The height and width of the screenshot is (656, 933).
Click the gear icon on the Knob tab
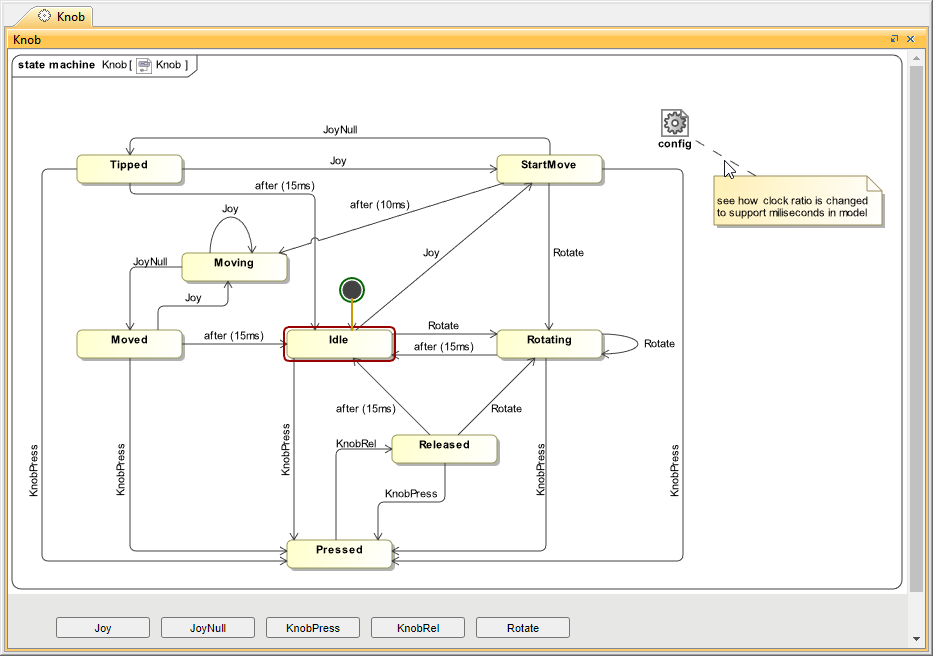tap(45, 16)
